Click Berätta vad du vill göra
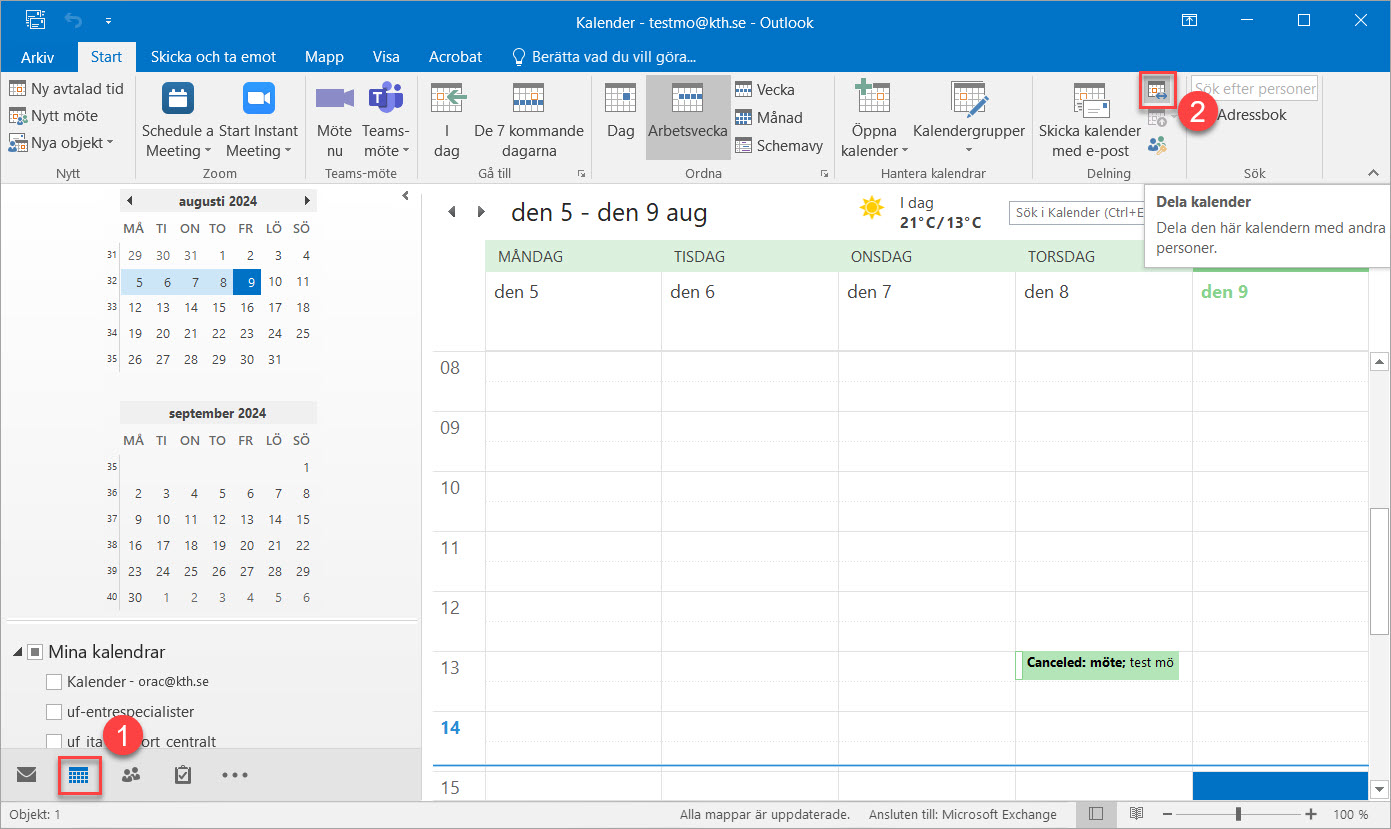The height and width of the screenshot is (829, 1391). [x=604, y=57]
